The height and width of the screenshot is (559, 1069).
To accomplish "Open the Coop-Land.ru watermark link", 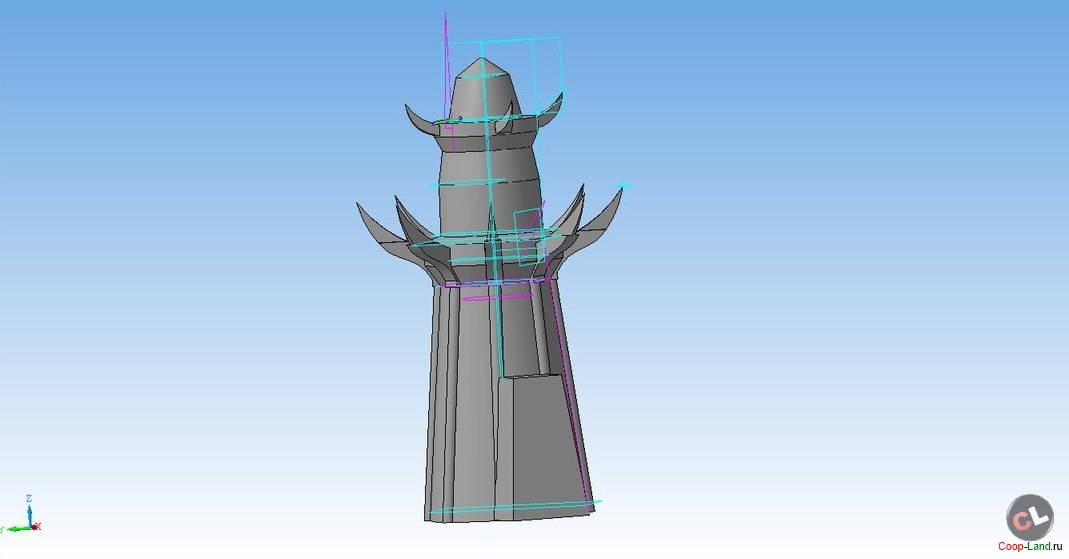I will 1032,549.
